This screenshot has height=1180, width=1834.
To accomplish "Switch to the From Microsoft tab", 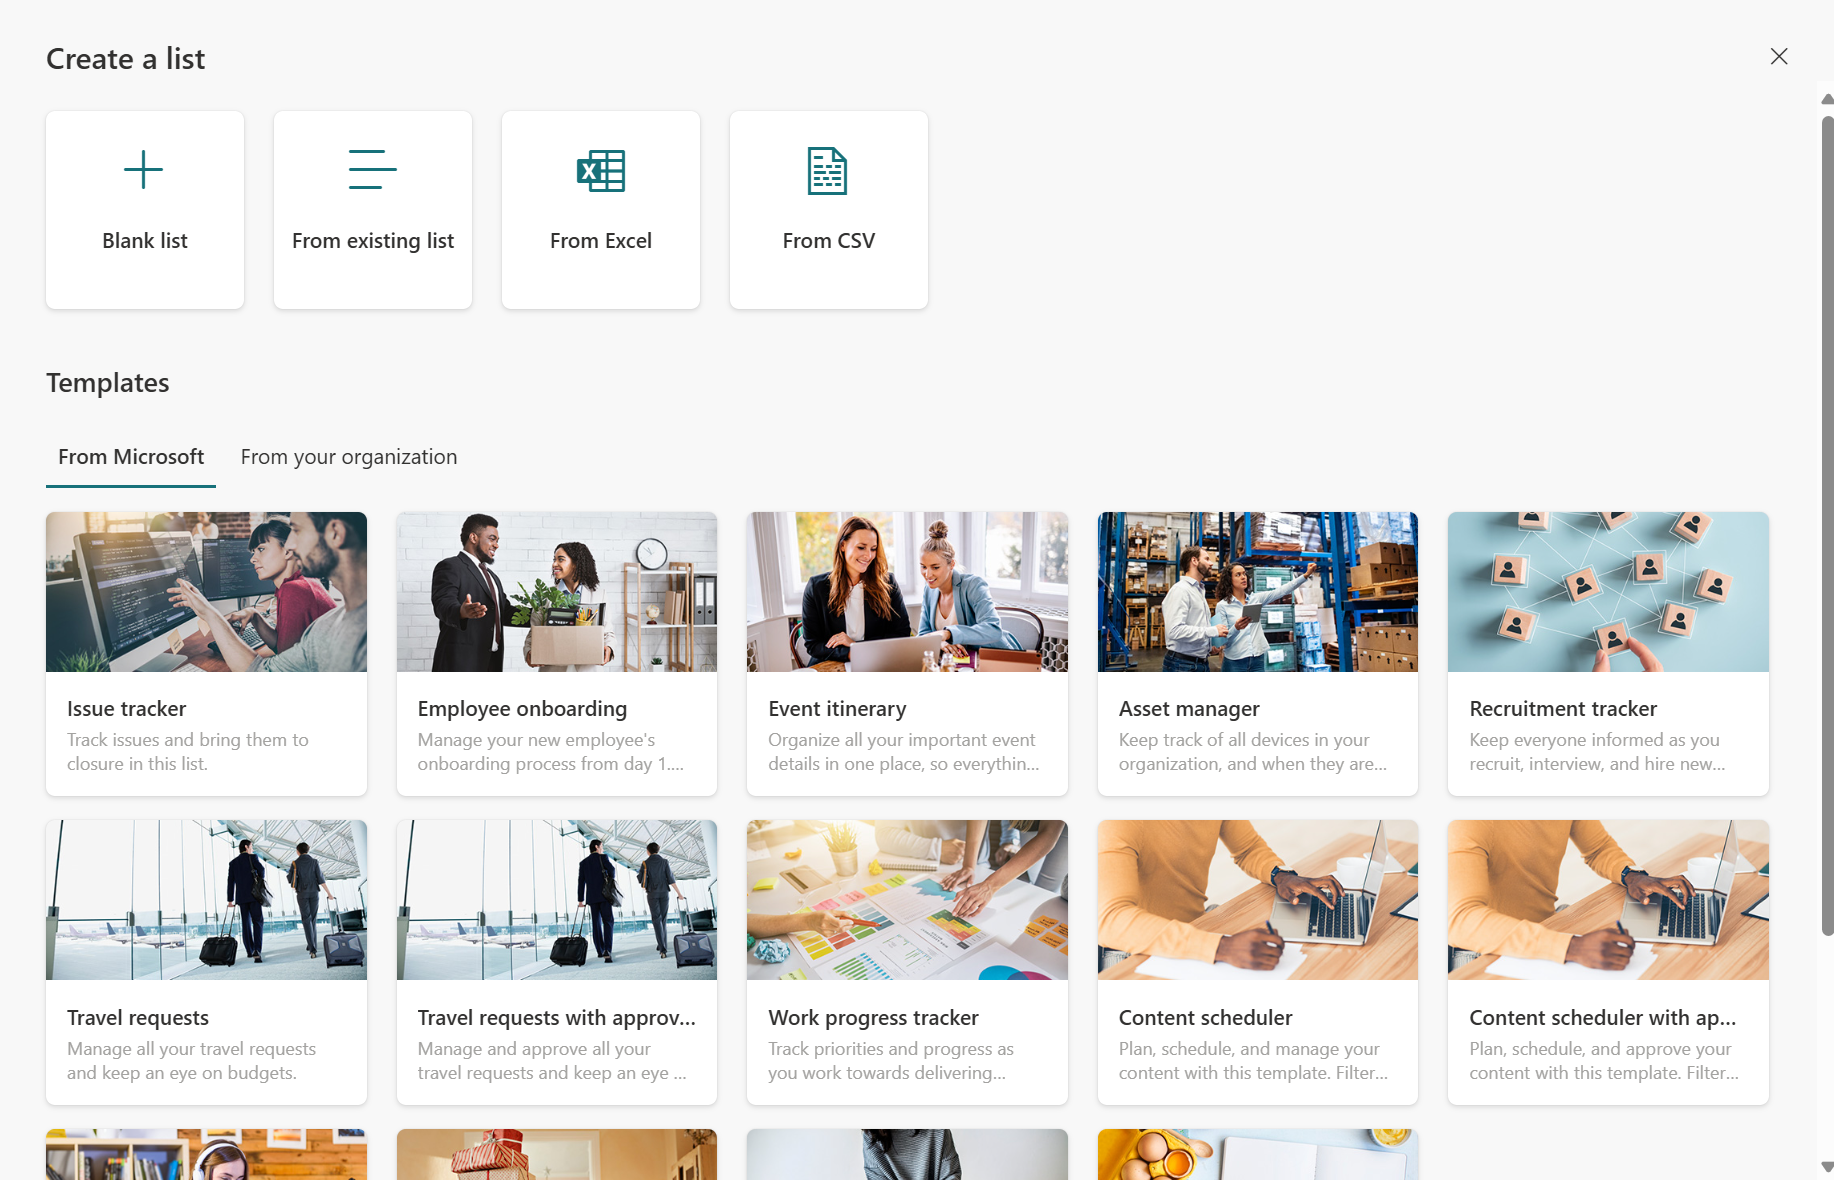I will 130,456.
